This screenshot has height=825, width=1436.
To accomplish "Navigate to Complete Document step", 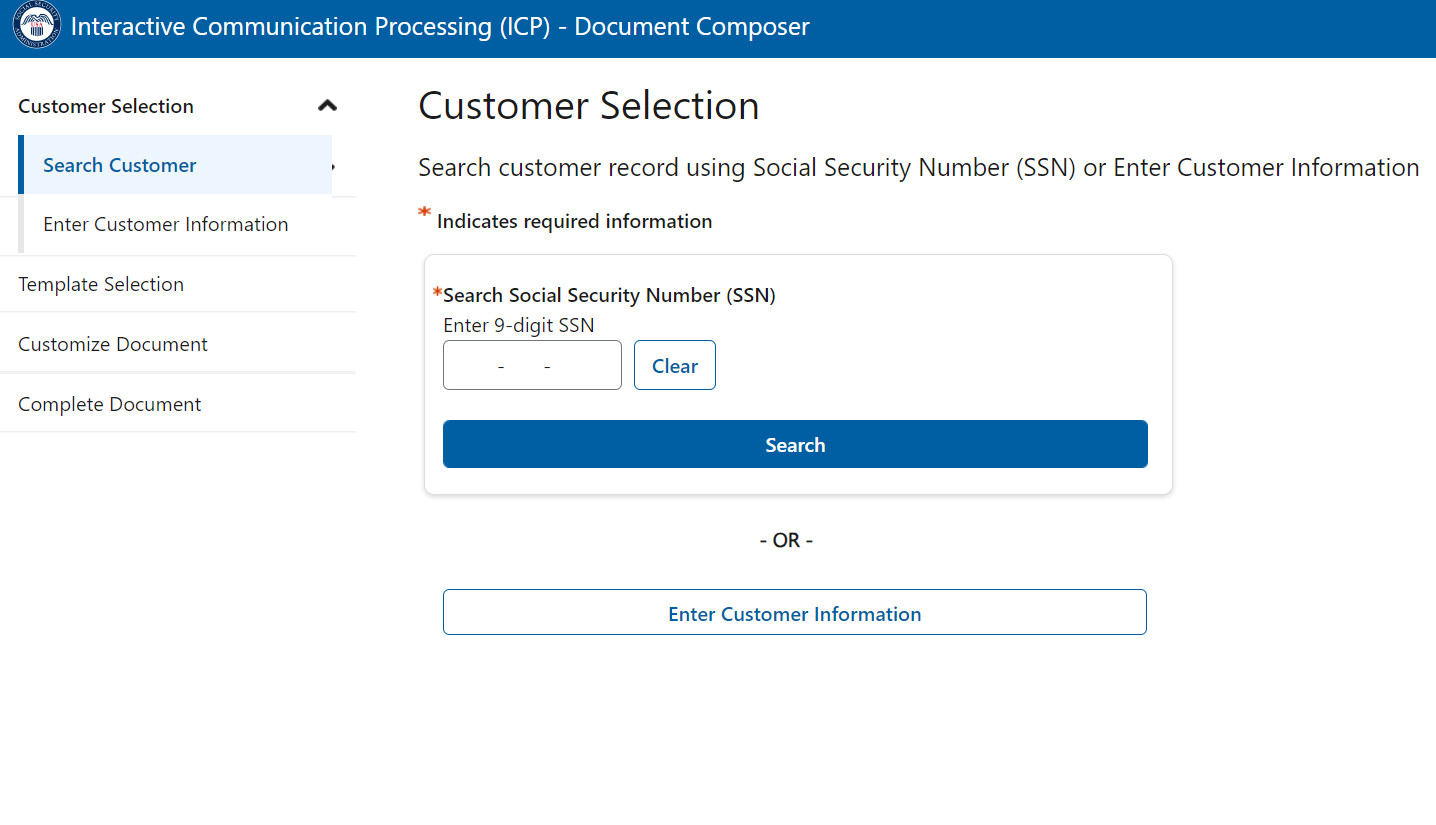I will click(110, 404).
